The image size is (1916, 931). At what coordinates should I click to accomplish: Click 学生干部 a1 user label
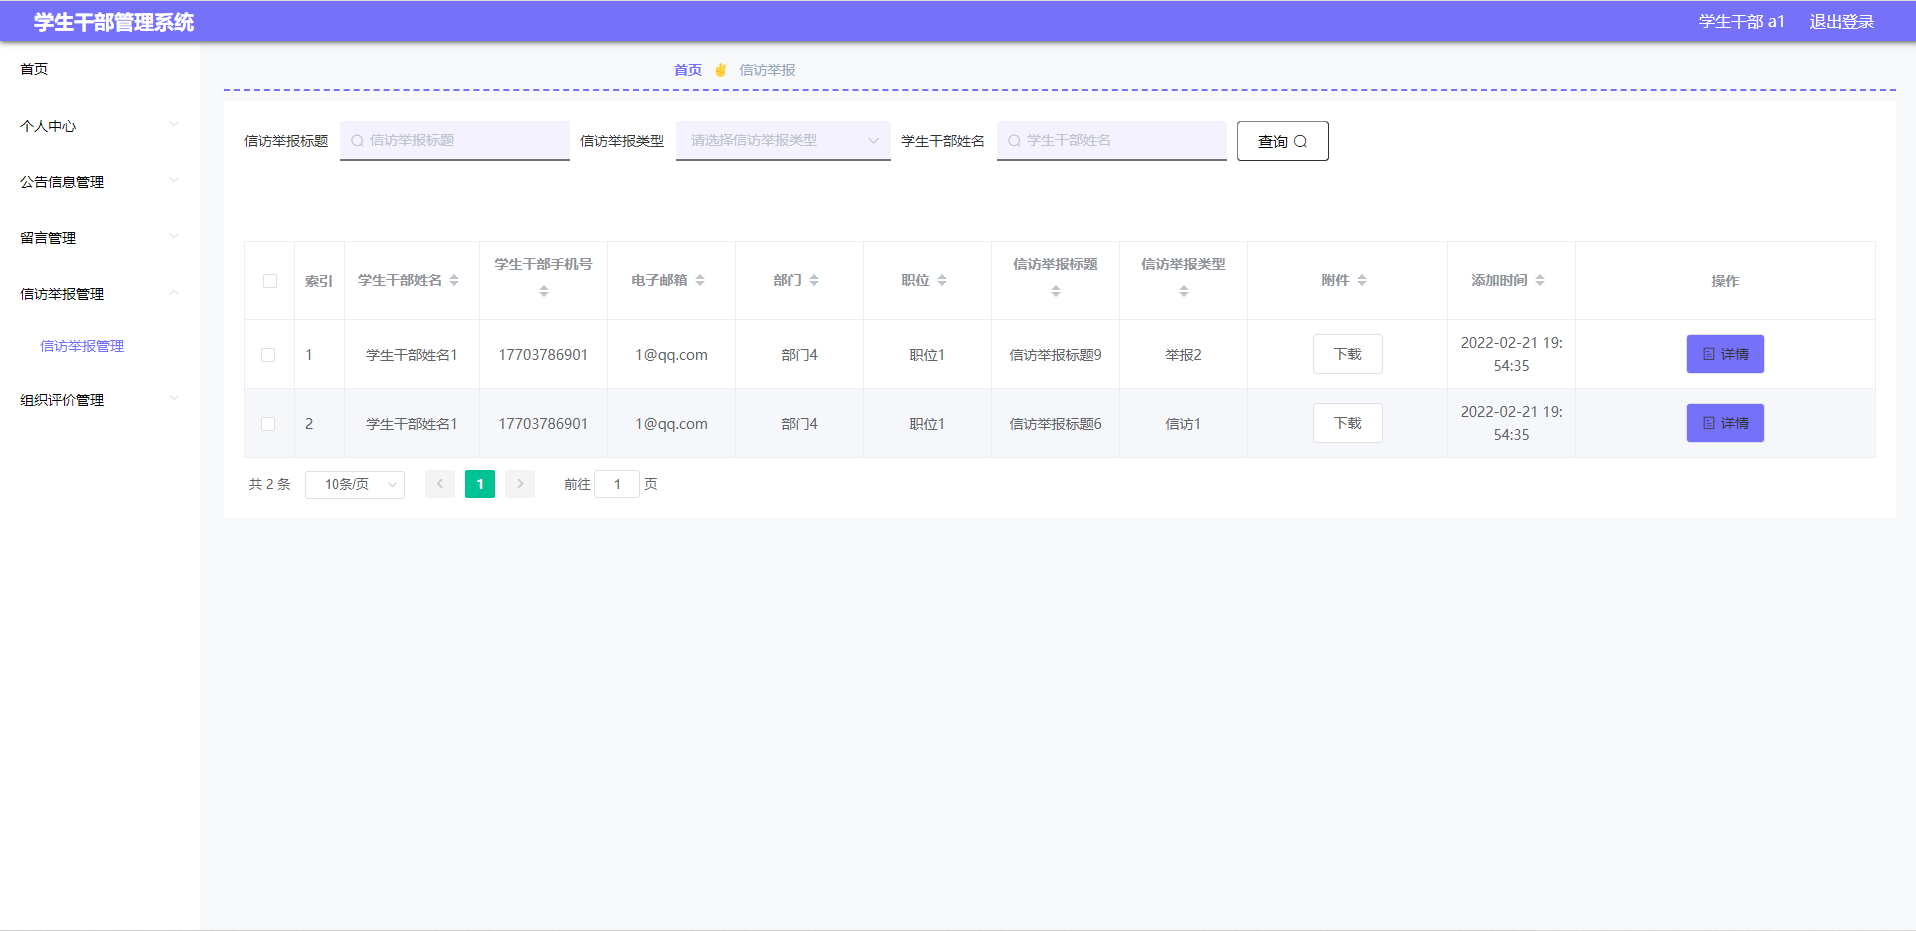pyautogui.click(x=1741, y=22)
